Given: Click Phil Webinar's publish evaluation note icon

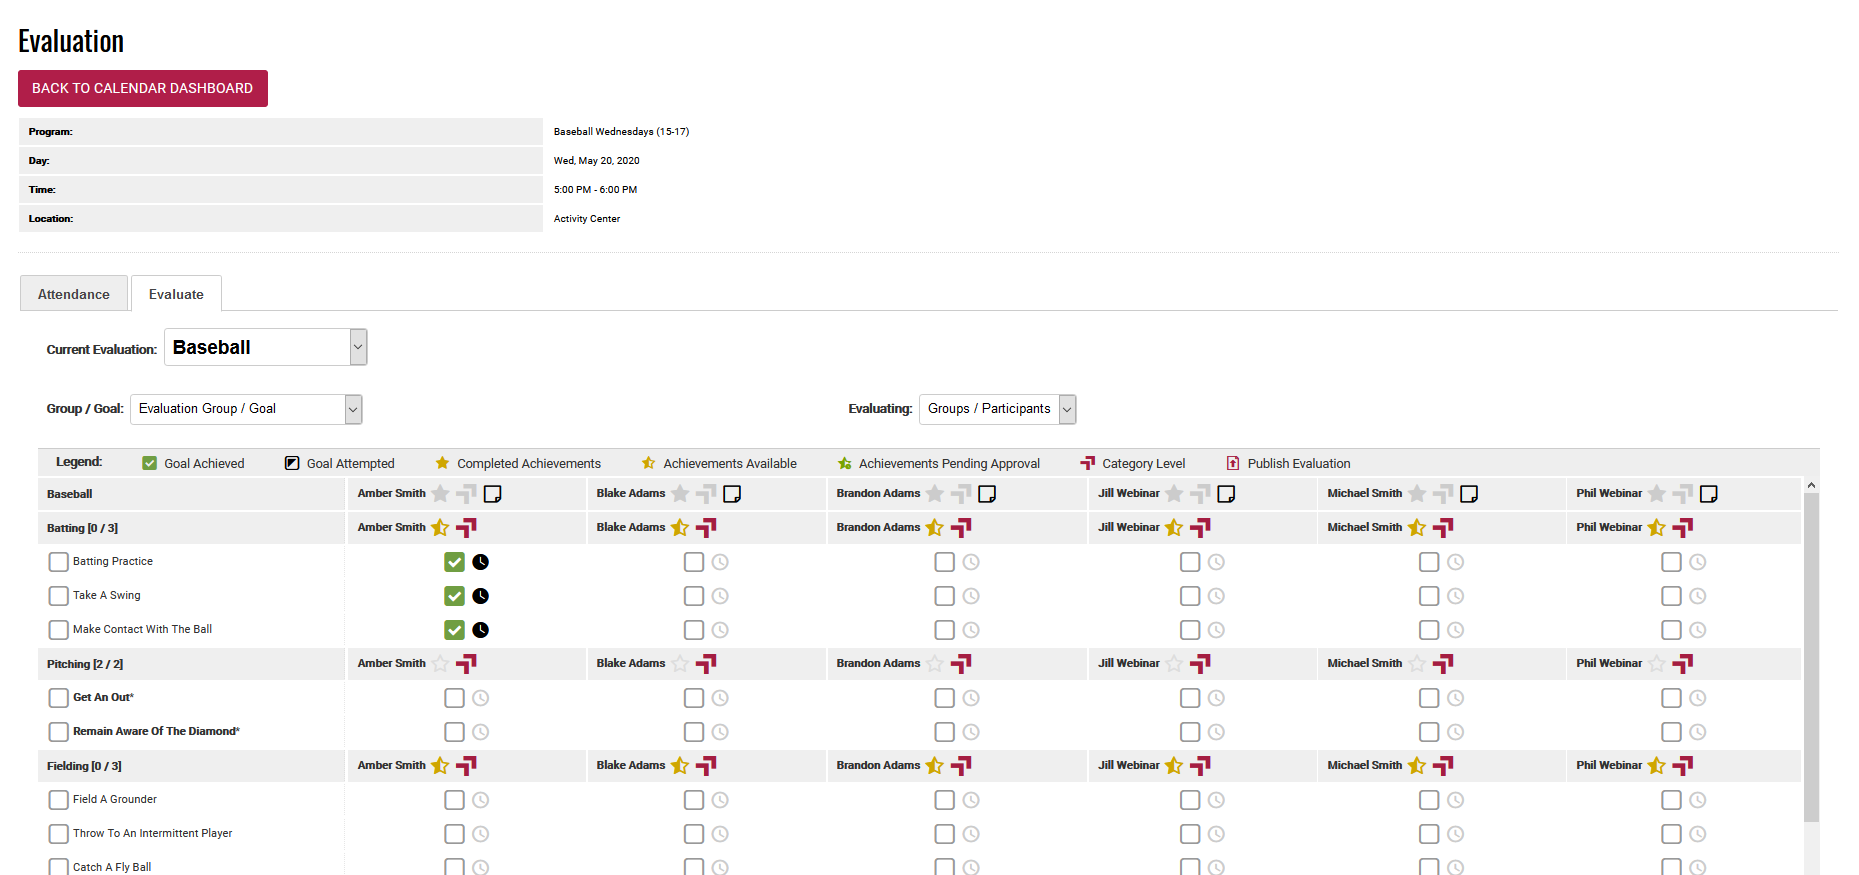Looking at the screenshot, I should [x=1709, y=494].
